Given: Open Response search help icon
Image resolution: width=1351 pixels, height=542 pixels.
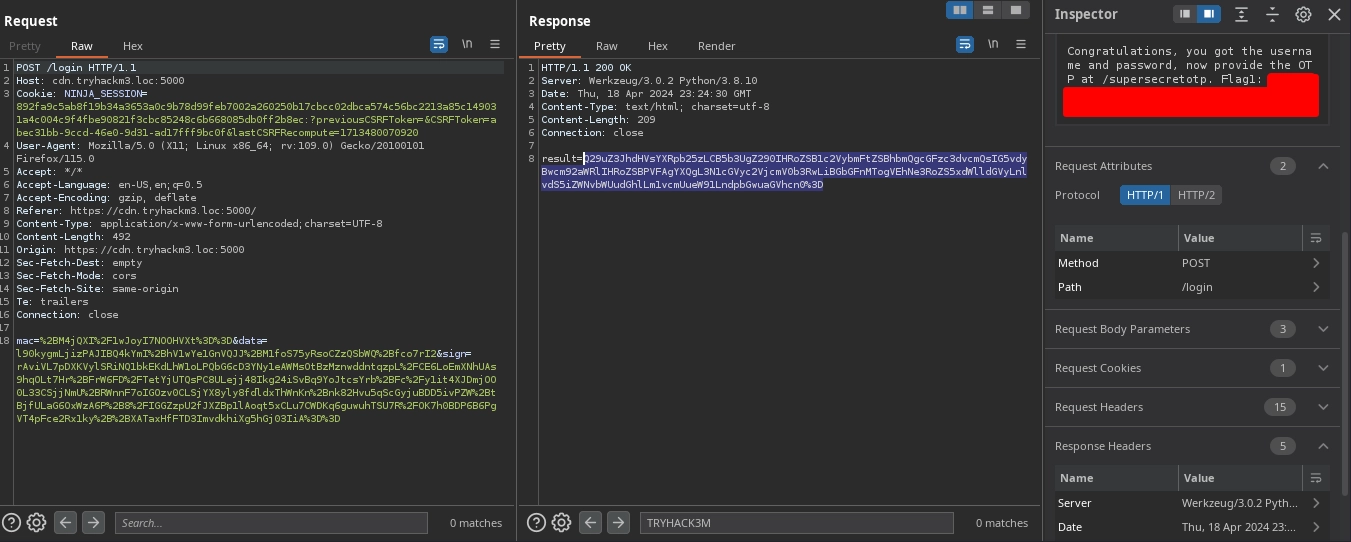Looking at the screenshot, I should click(x=536, y=522).
